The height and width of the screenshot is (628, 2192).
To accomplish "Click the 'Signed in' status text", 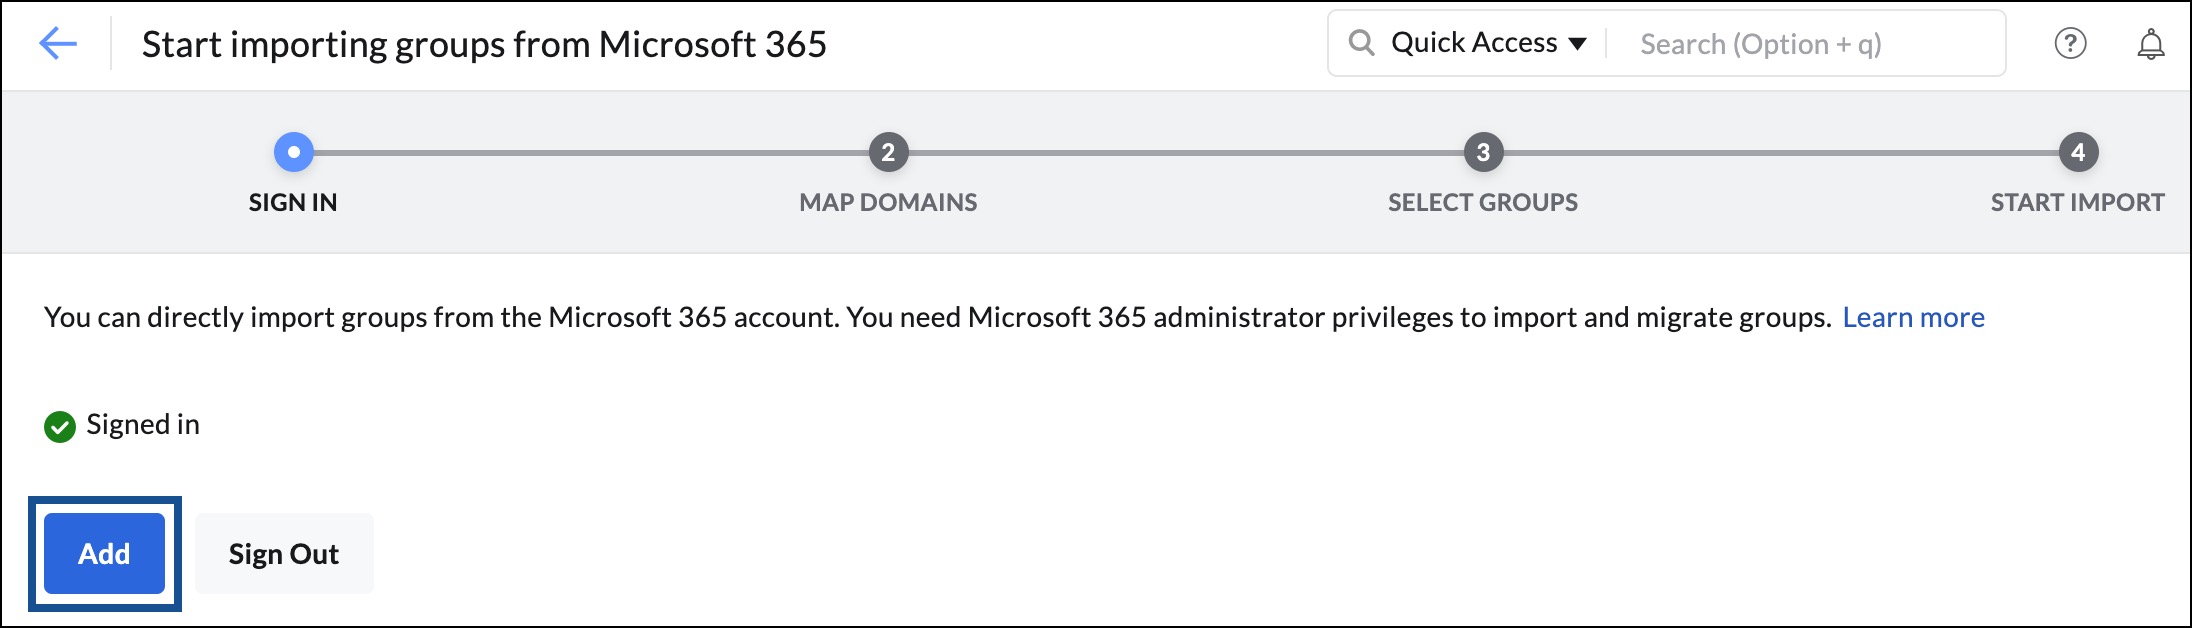I will [143, 424].
